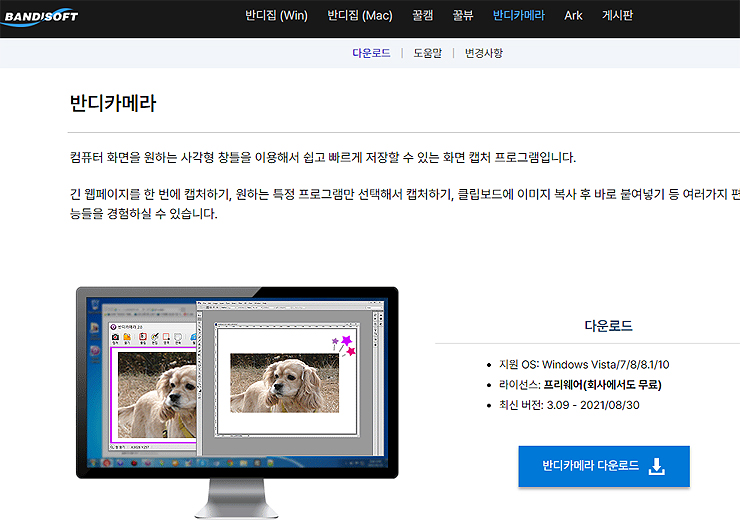The image size is (740, 532).
Task: Open the 반디집 (Win) menu item
Action: tap(276, 16)
